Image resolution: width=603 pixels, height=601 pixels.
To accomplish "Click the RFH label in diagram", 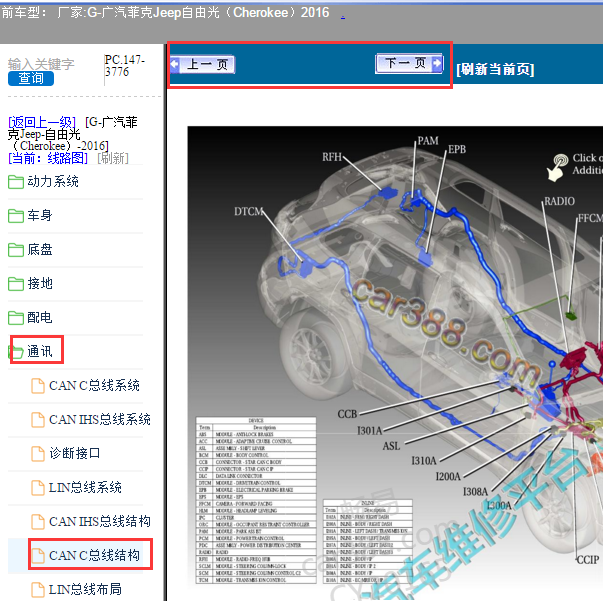I will [x=332, y=157].
